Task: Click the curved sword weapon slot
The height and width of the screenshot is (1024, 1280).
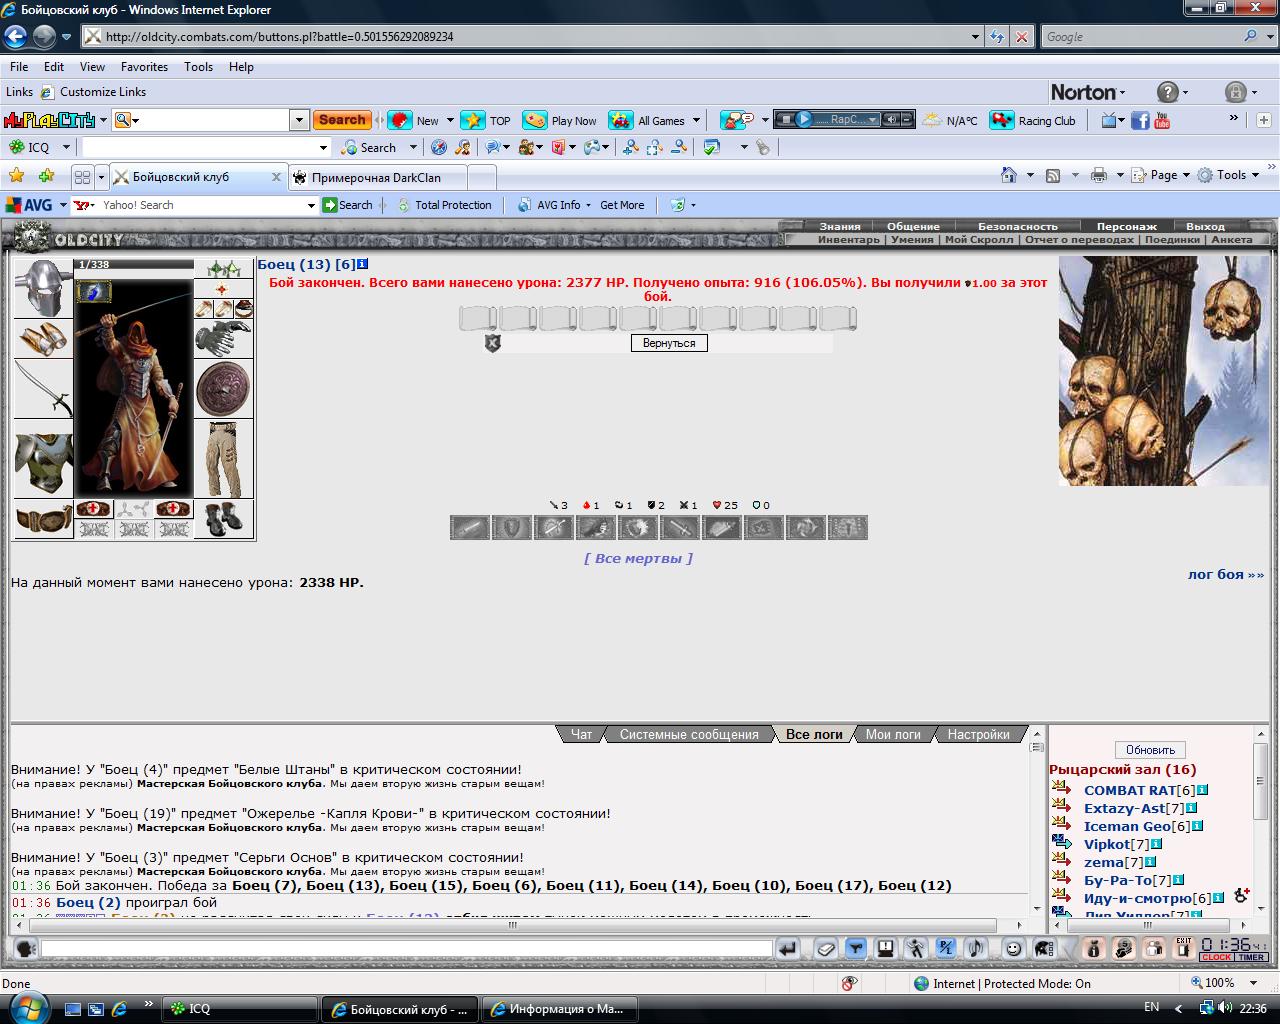Action: pyautogui.click(x=43, y=389)
